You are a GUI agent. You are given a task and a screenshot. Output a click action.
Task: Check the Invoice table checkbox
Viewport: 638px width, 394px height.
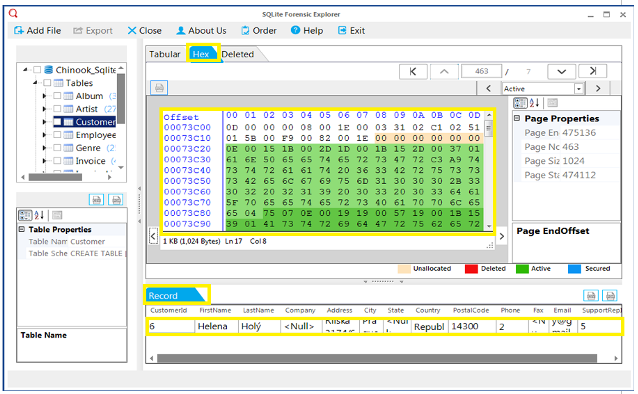[x=57, y=161]
